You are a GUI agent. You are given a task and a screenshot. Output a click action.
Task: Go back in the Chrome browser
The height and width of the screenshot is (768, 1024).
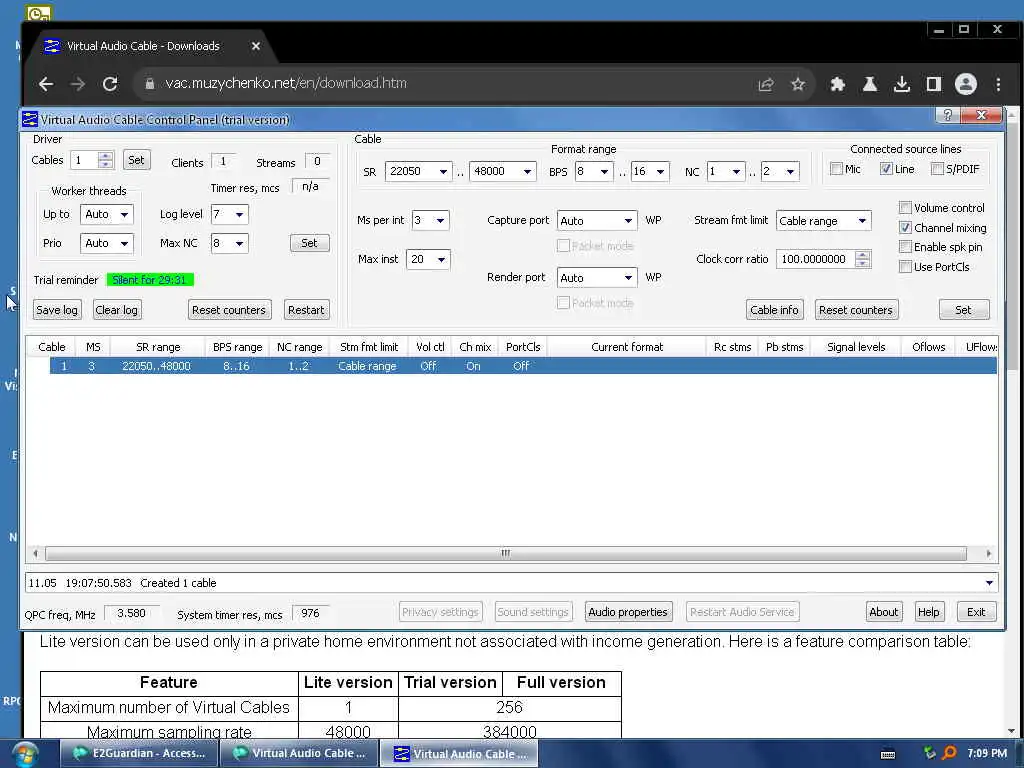46,84
